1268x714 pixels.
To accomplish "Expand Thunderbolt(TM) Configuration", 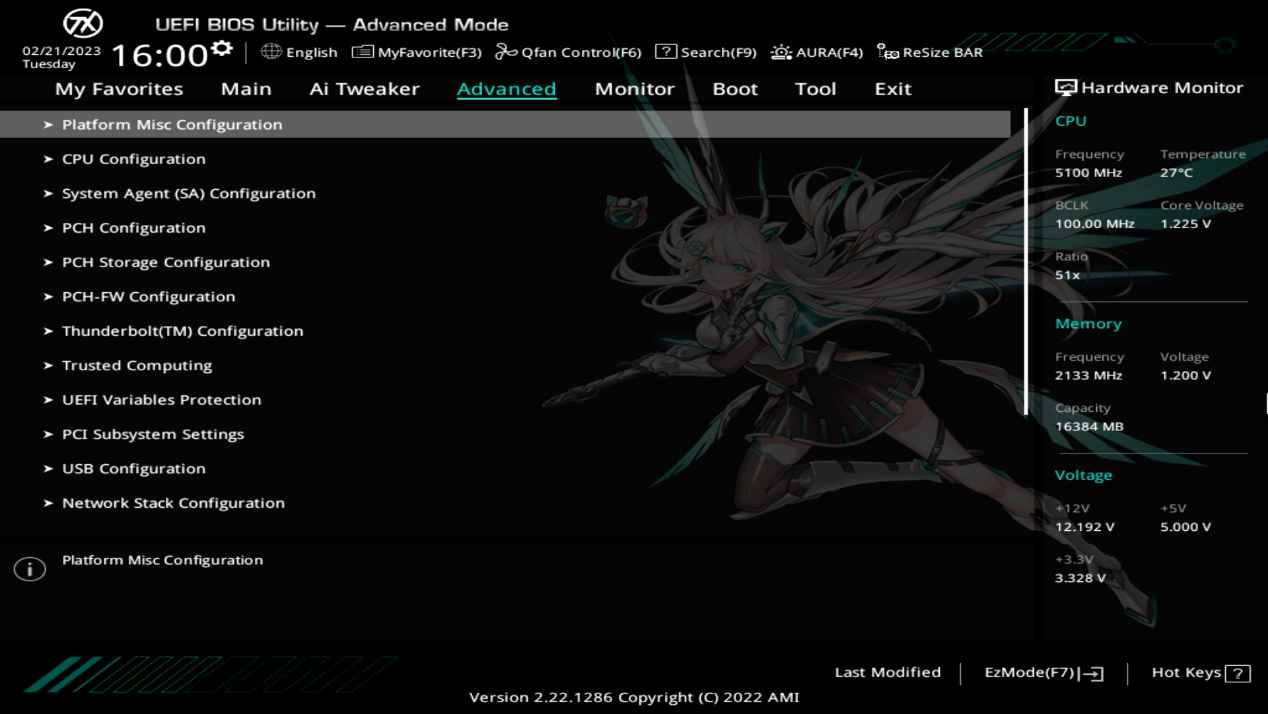I will tap(182, 331).
